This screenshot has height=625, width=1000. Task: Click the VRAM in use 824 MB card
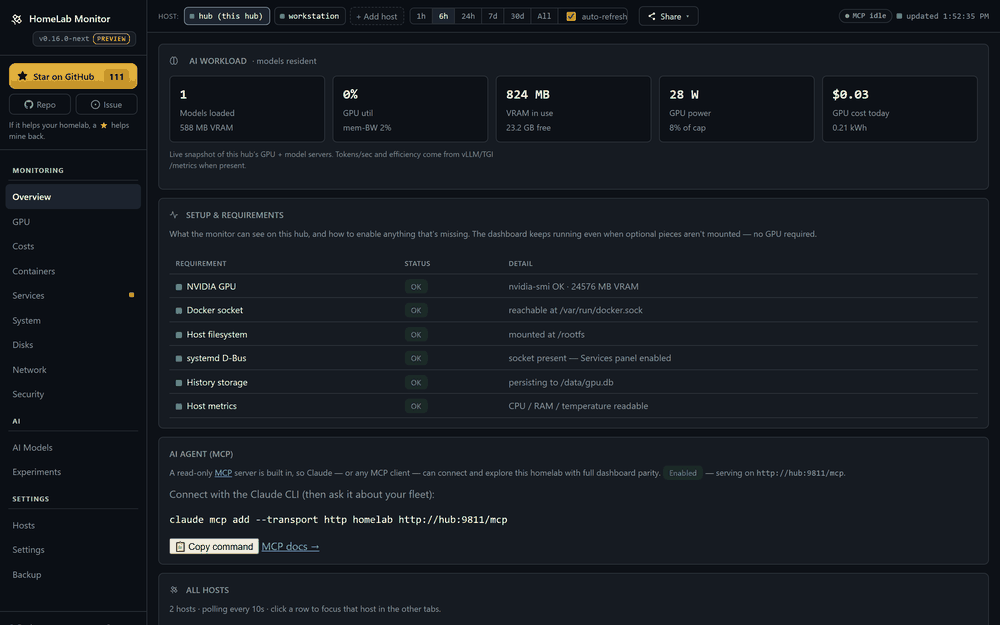[x=573, y=109]
